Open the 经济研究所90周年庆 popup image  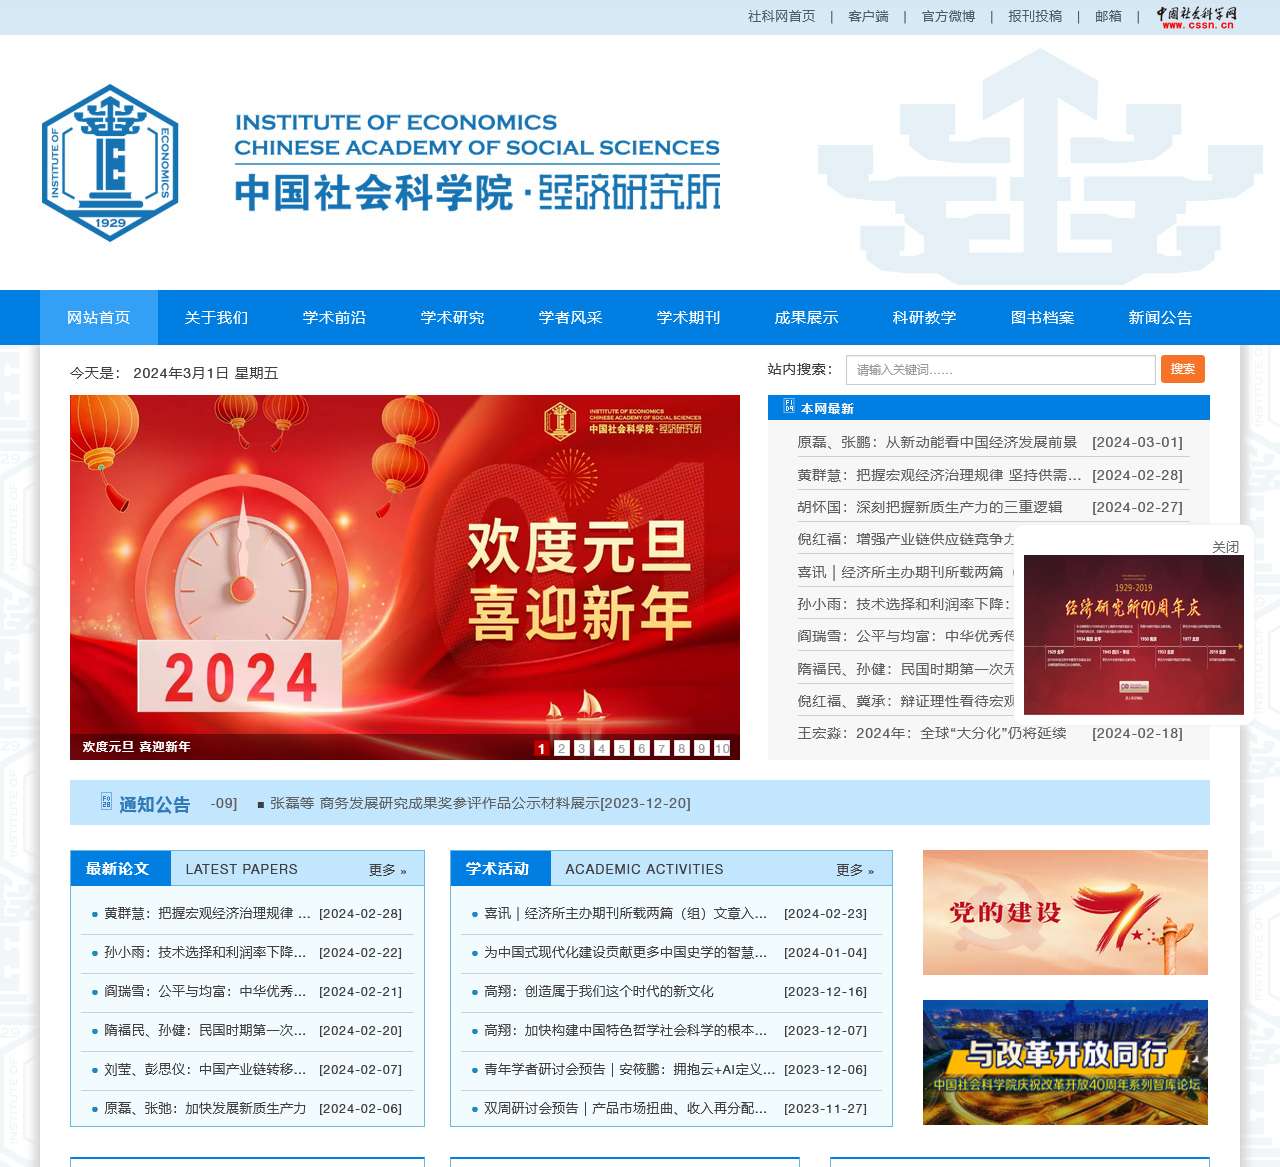tap(1134, 635)
